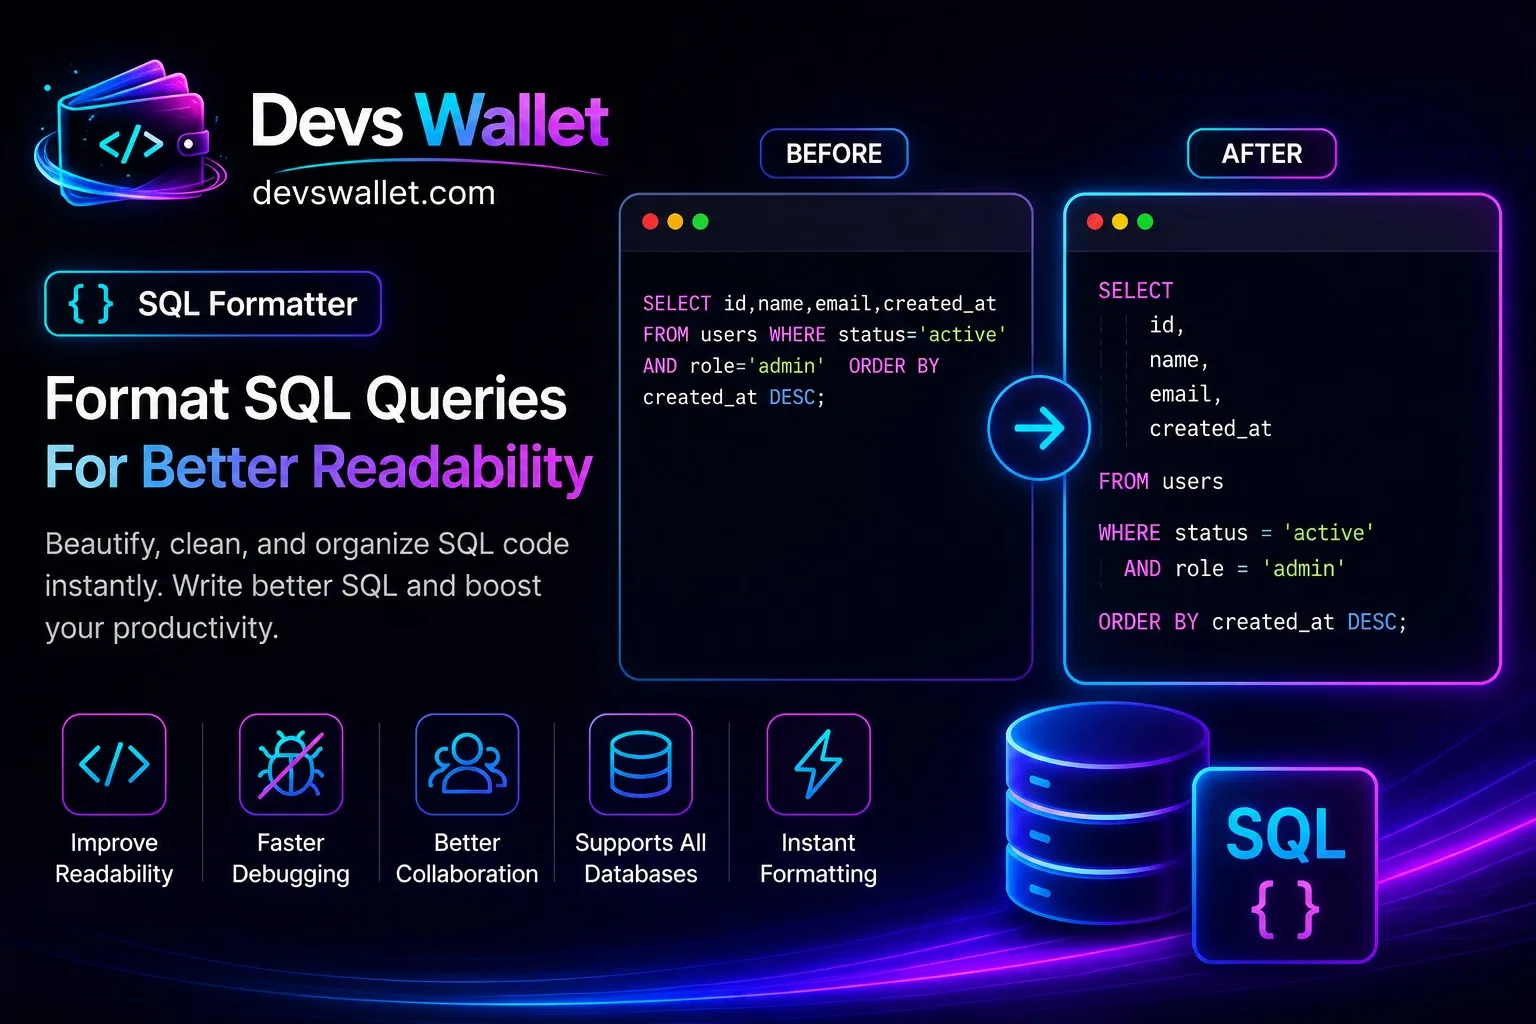Click the large SQL braces tile
1536x1024 pixels.
[x=1285, y=866]
